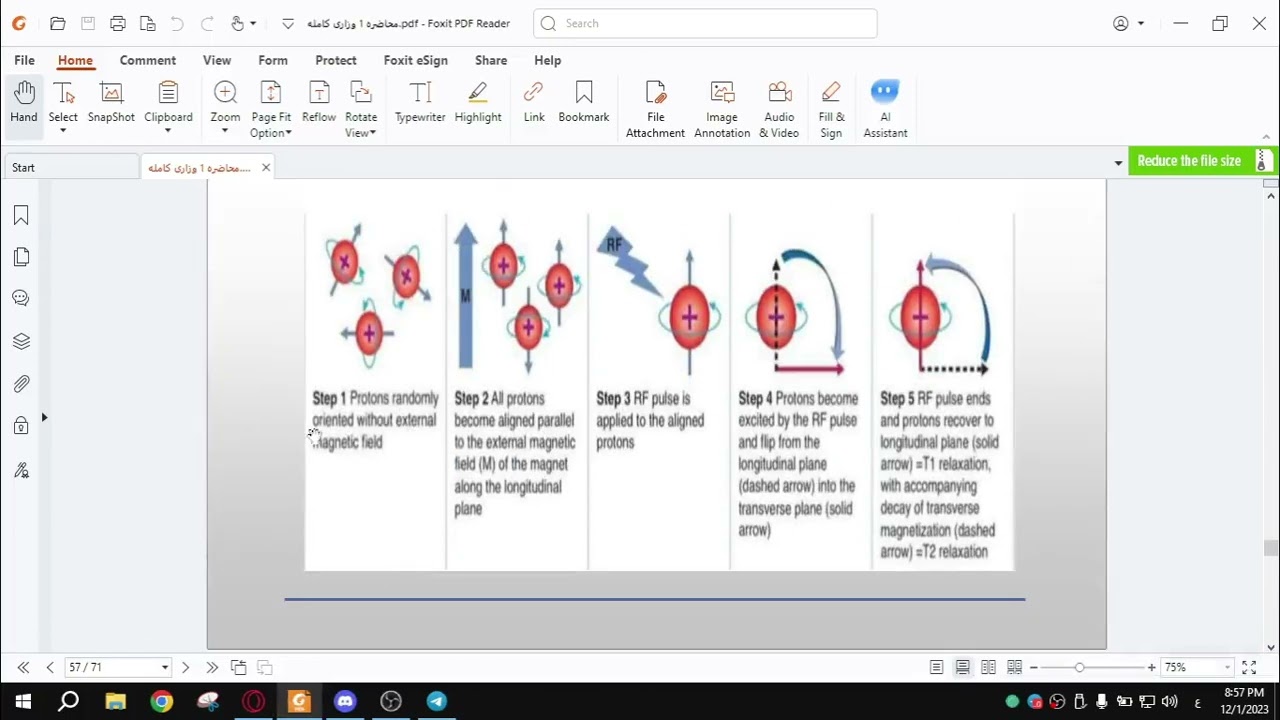
Task: Open the Start tab
Action: [x=71, y=168]
